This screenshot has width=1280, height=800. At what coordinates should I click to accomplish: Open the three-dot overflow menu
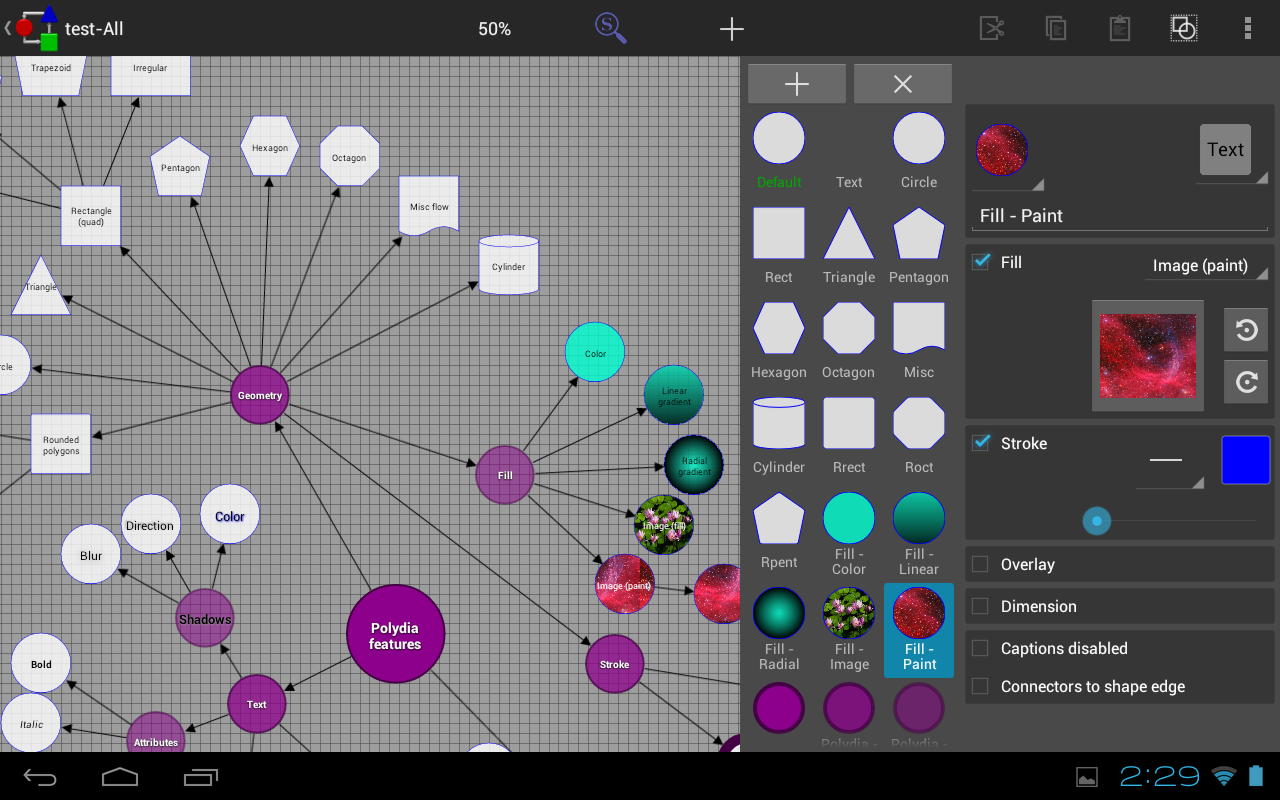click(1247, 28)
